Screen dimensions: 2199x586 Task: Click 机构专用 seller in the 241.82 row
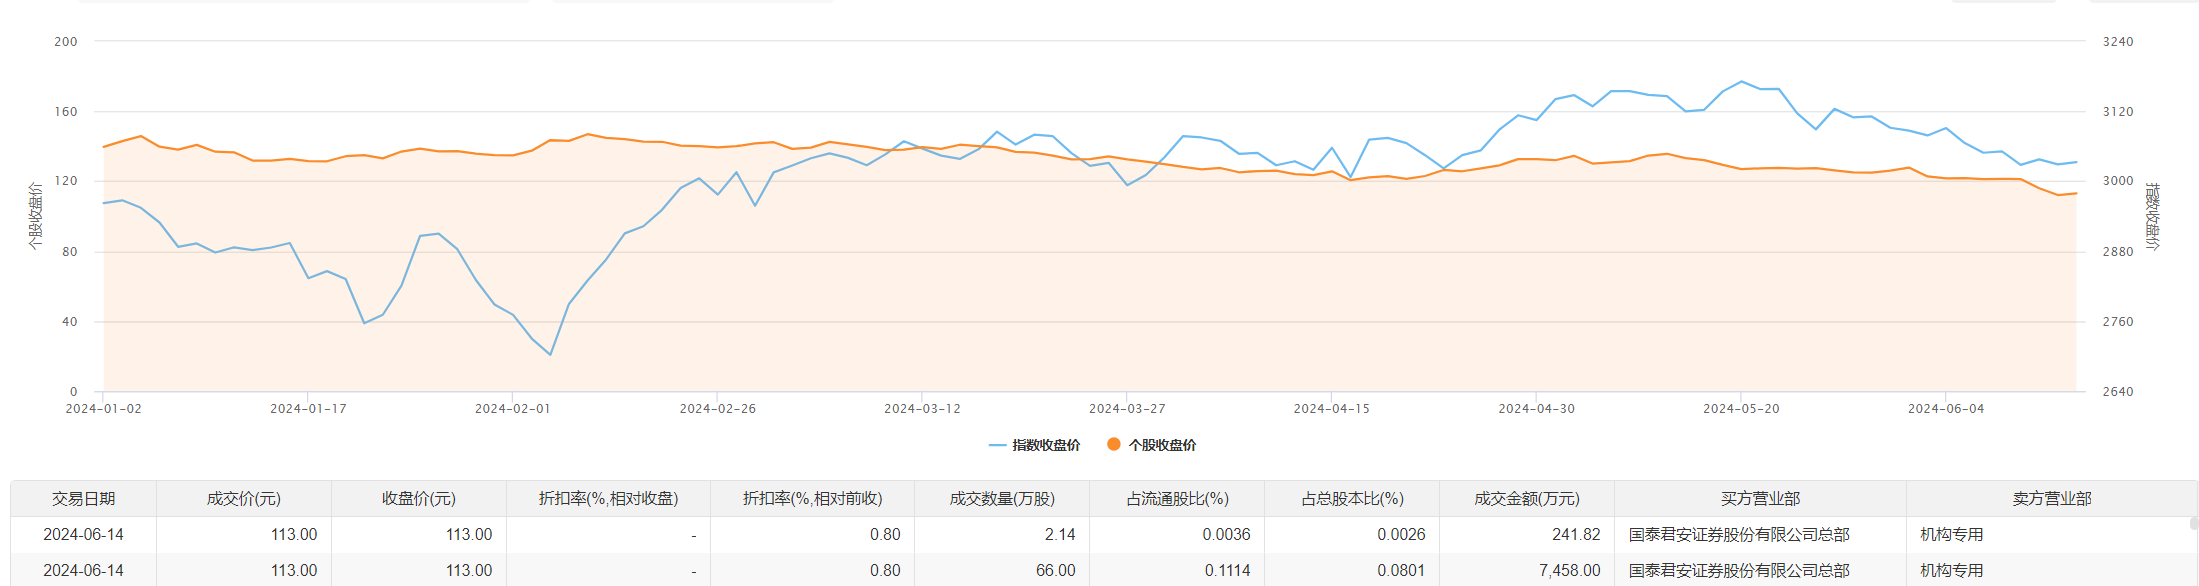tap(1952, 535)
